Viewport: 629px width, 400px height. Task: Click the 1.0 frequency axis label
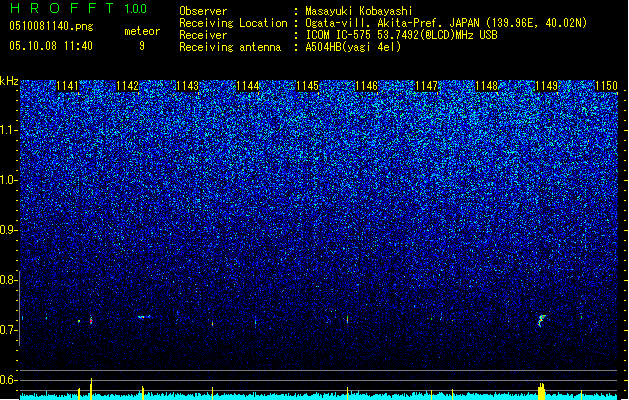[x=8, y=180]
